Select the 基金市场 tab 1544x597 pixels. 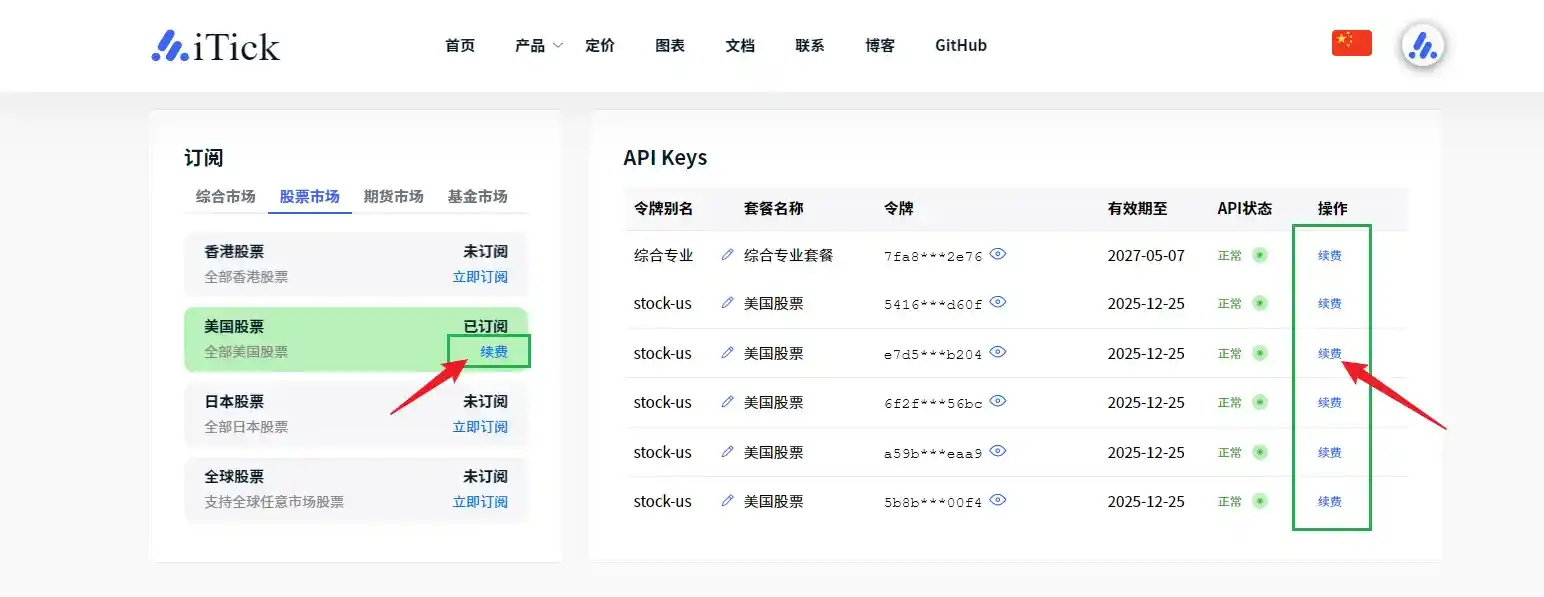[477, 196]
